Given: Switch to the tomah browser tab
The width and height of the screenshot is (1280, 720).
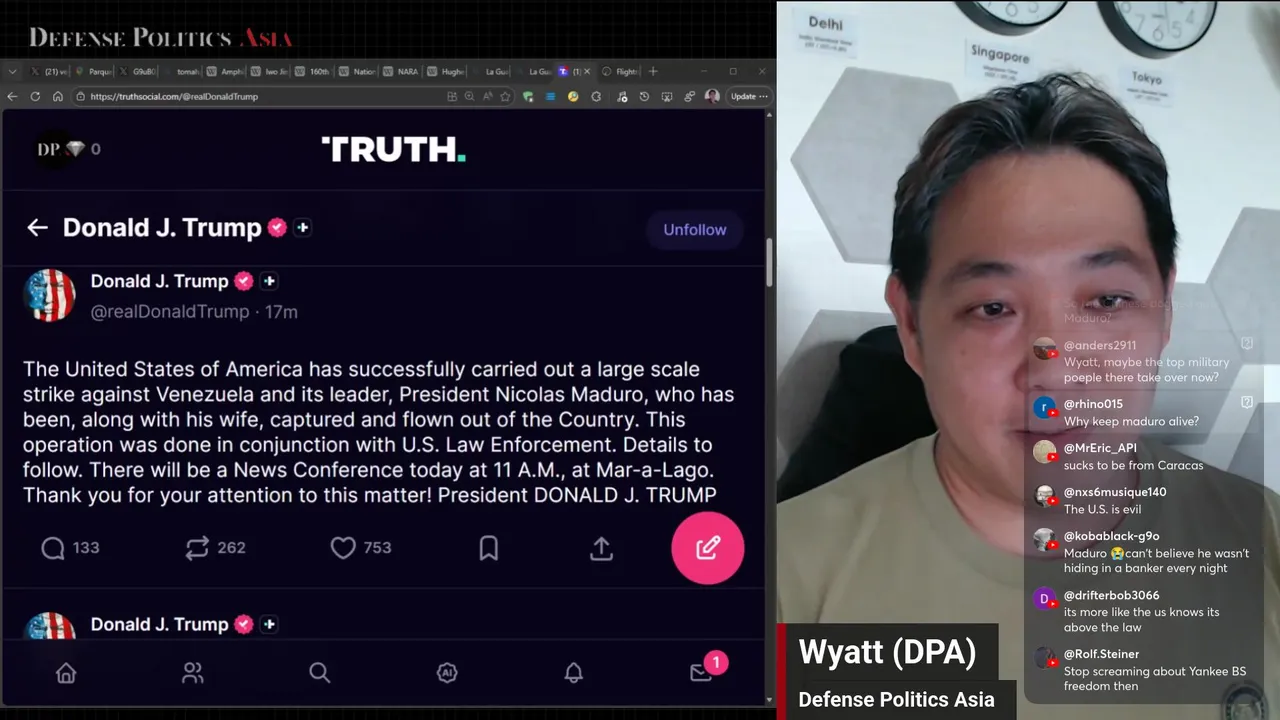Looking at the screenshot, I should [182, 71].
